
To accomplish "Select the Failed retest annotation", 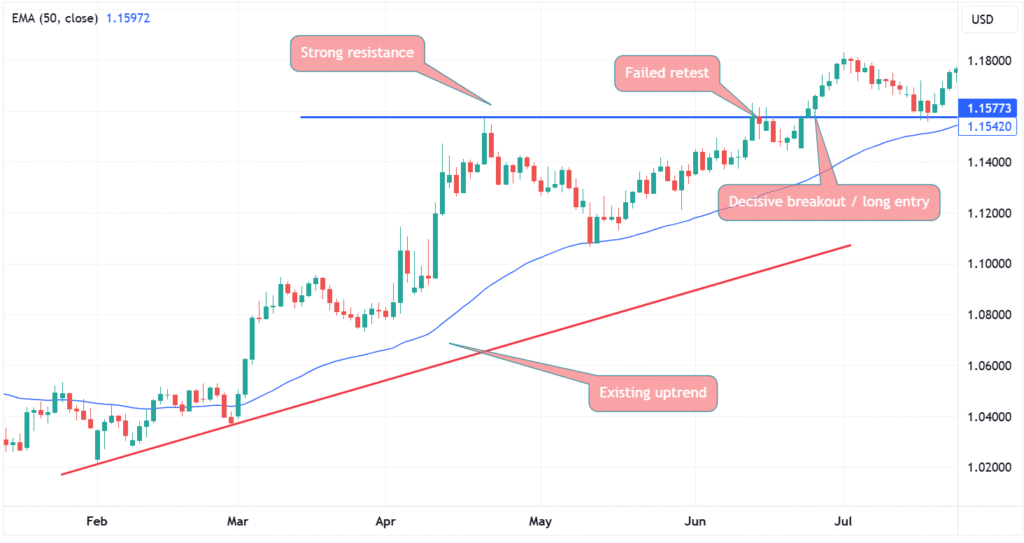I will coord(667,73).
